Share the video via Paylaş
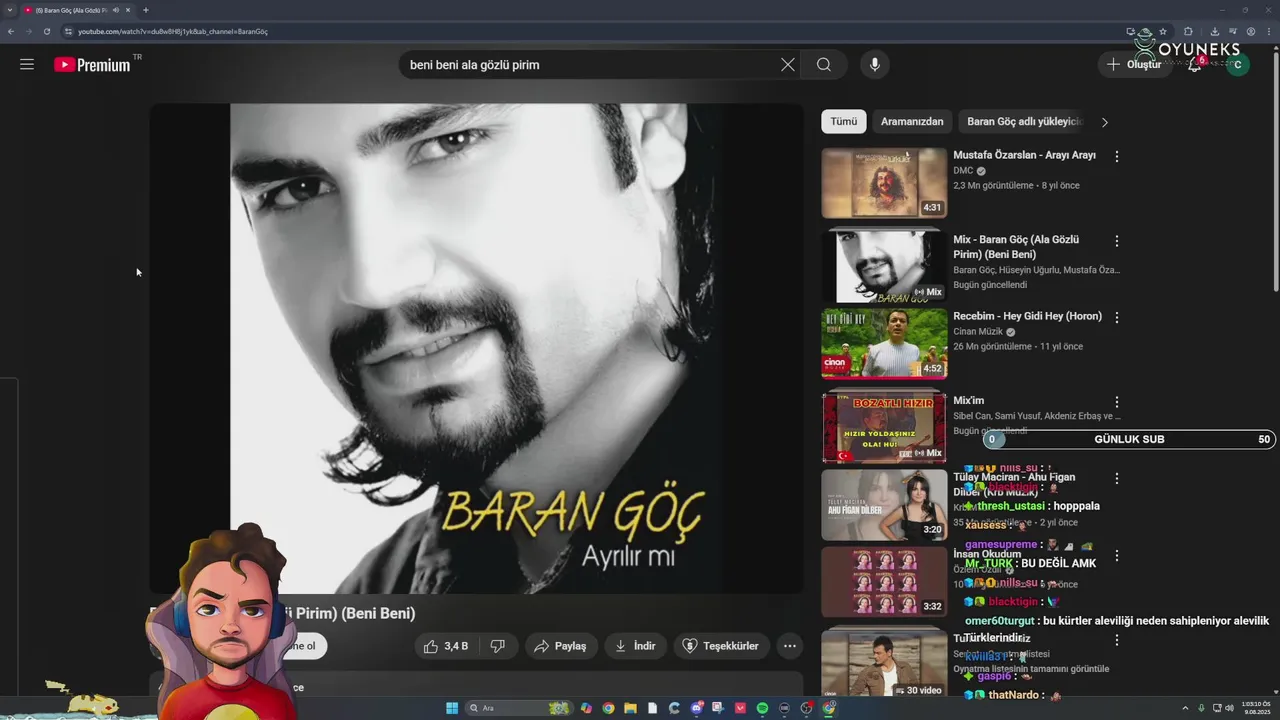This screenshot has width=1280, height=720. (x=561, y=646)
